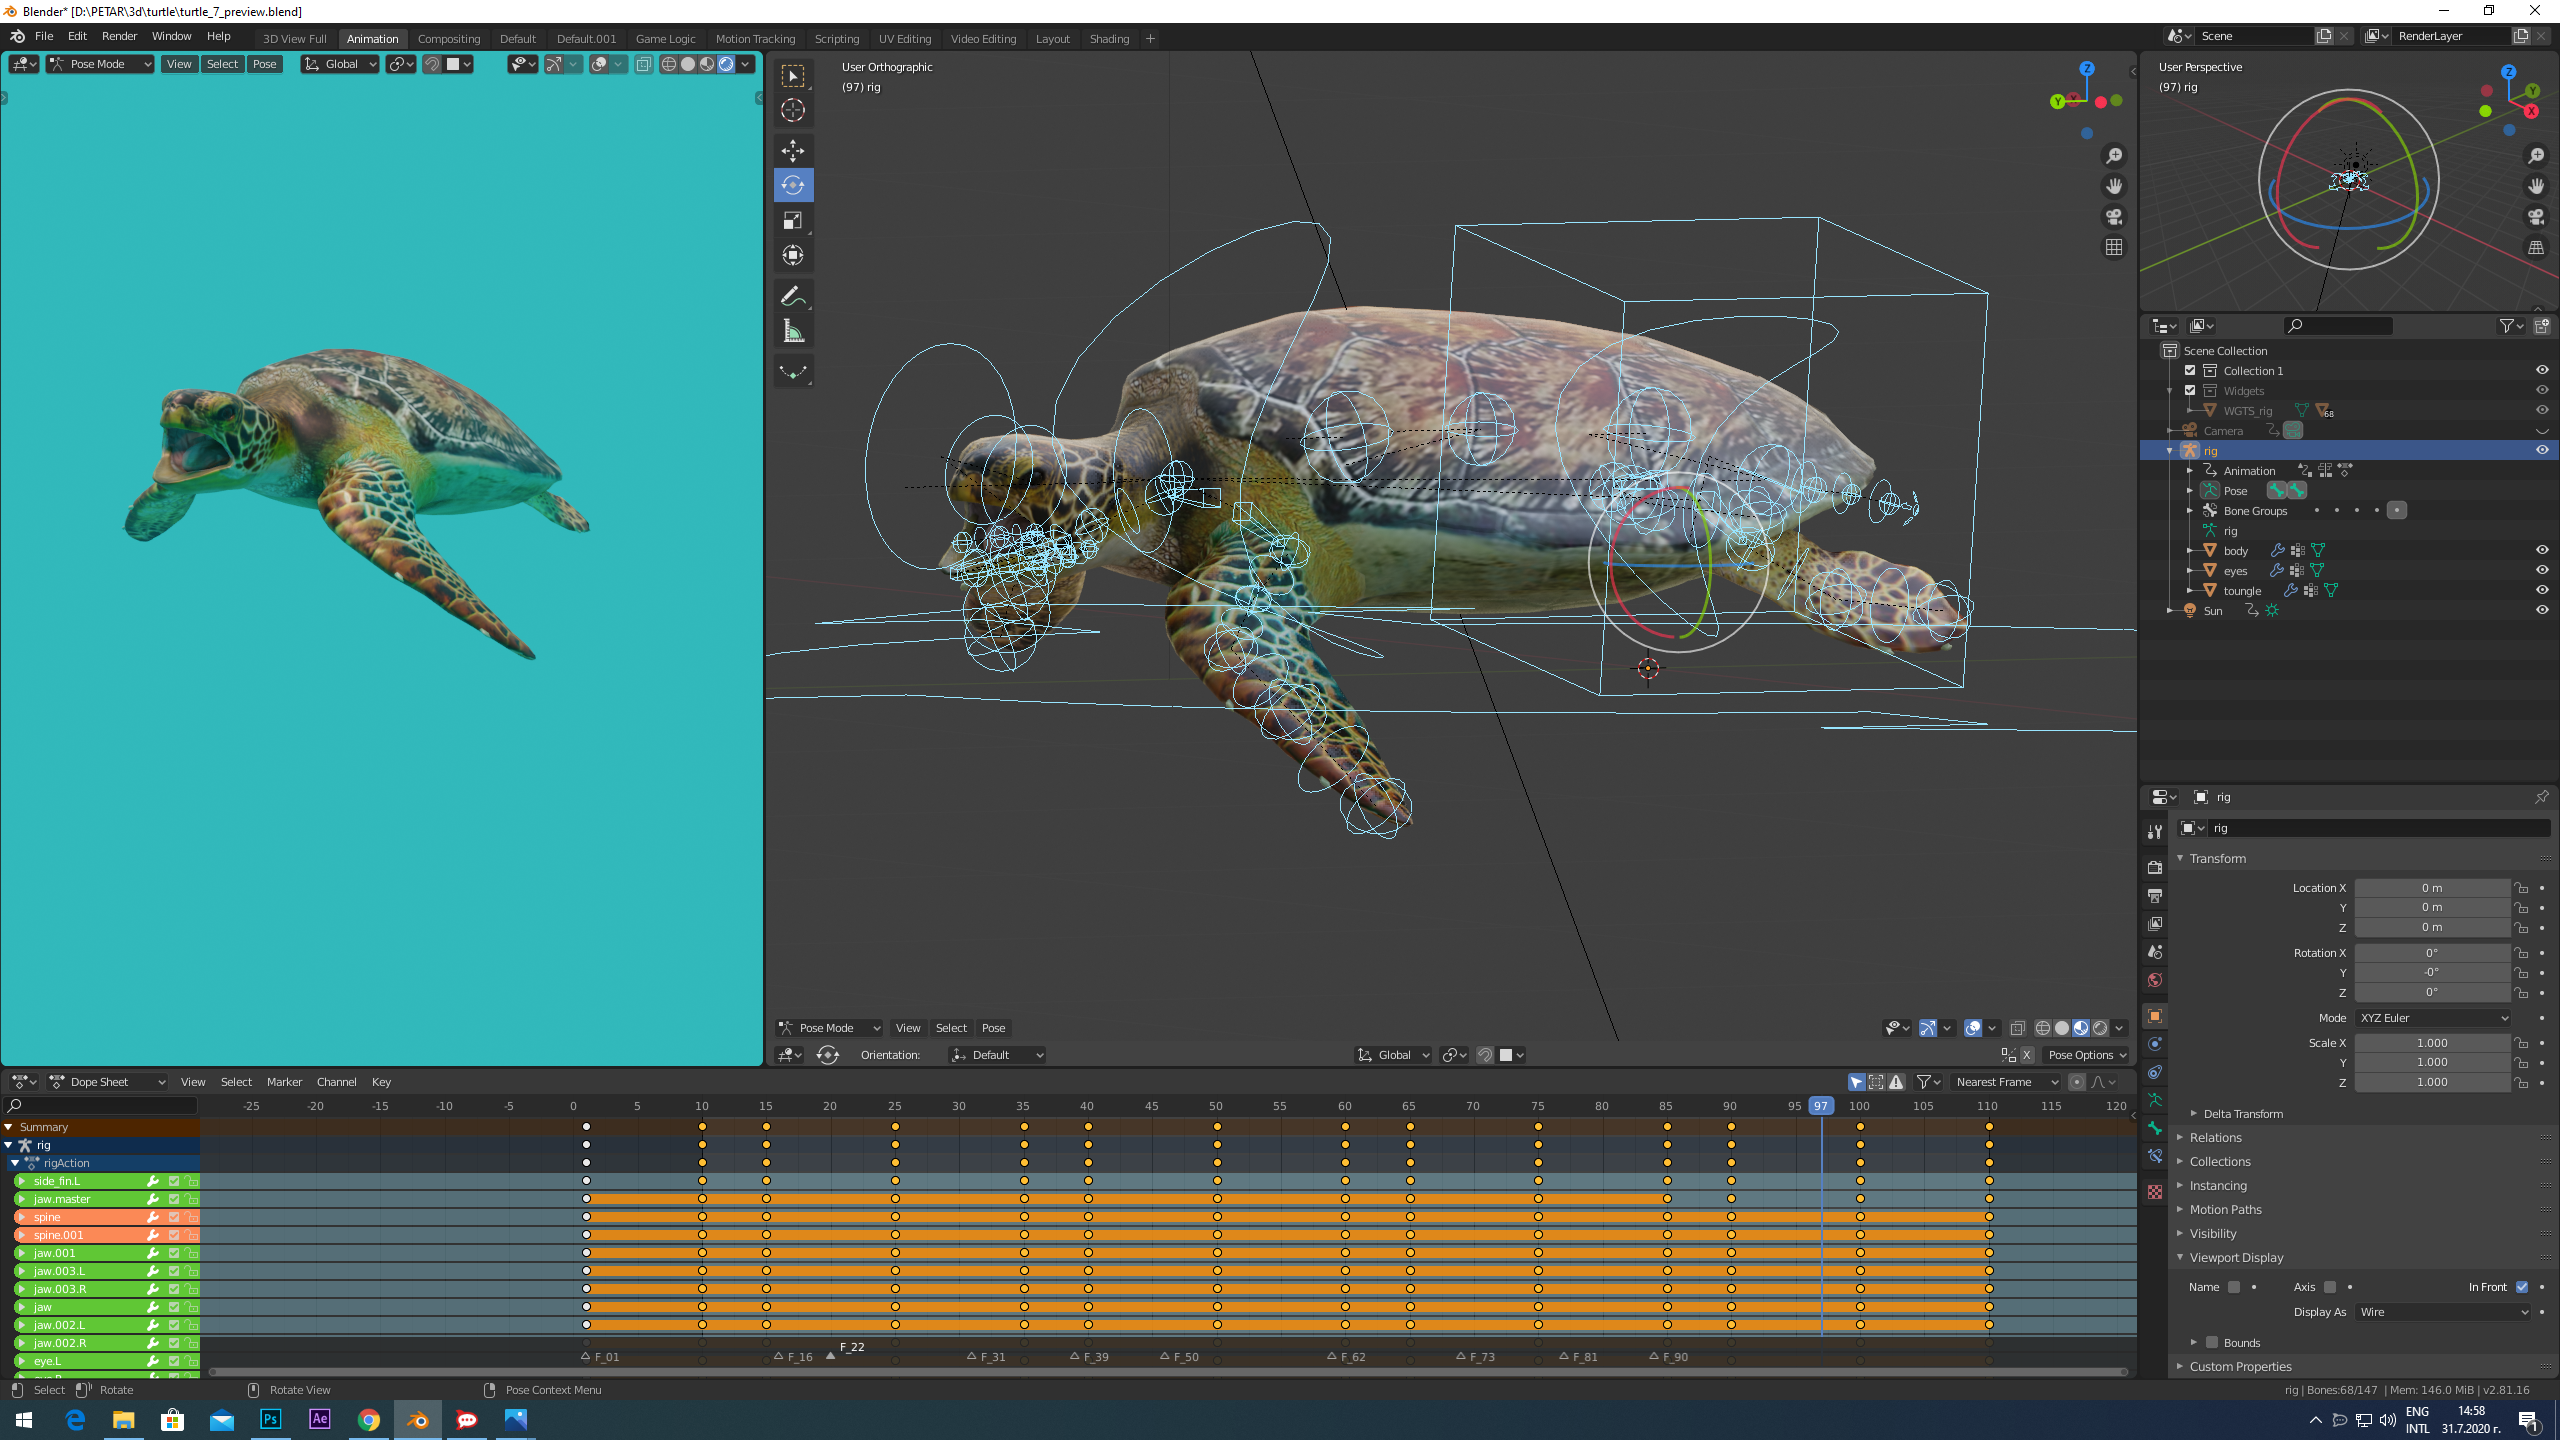Click the wrench modifier icon next to body object
Viewport: 2560px width, 1440px height.
tap(2277, 550)
